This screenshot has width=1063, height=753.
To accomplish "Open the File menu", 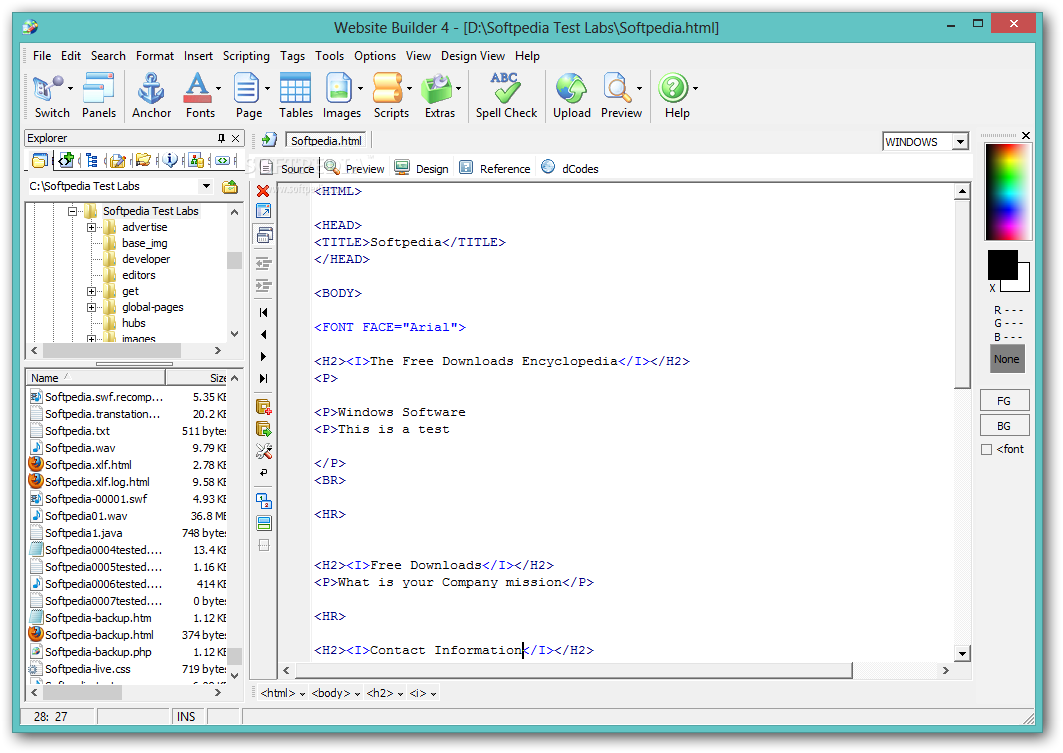I will click(42, 56).
